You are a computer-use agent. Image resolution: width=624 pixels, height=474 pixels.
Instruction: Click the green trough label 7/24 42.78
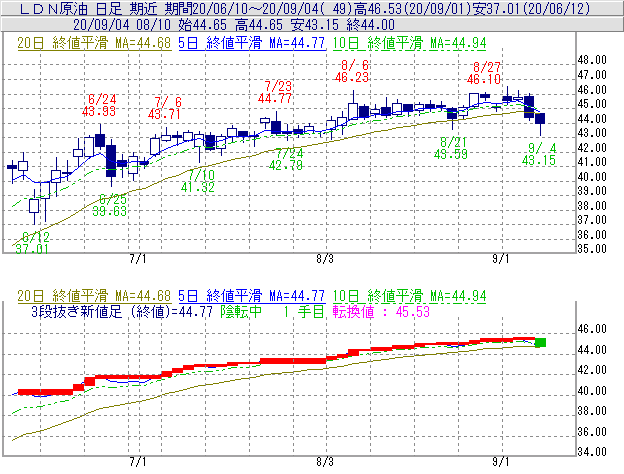click(x=286, y=159)
